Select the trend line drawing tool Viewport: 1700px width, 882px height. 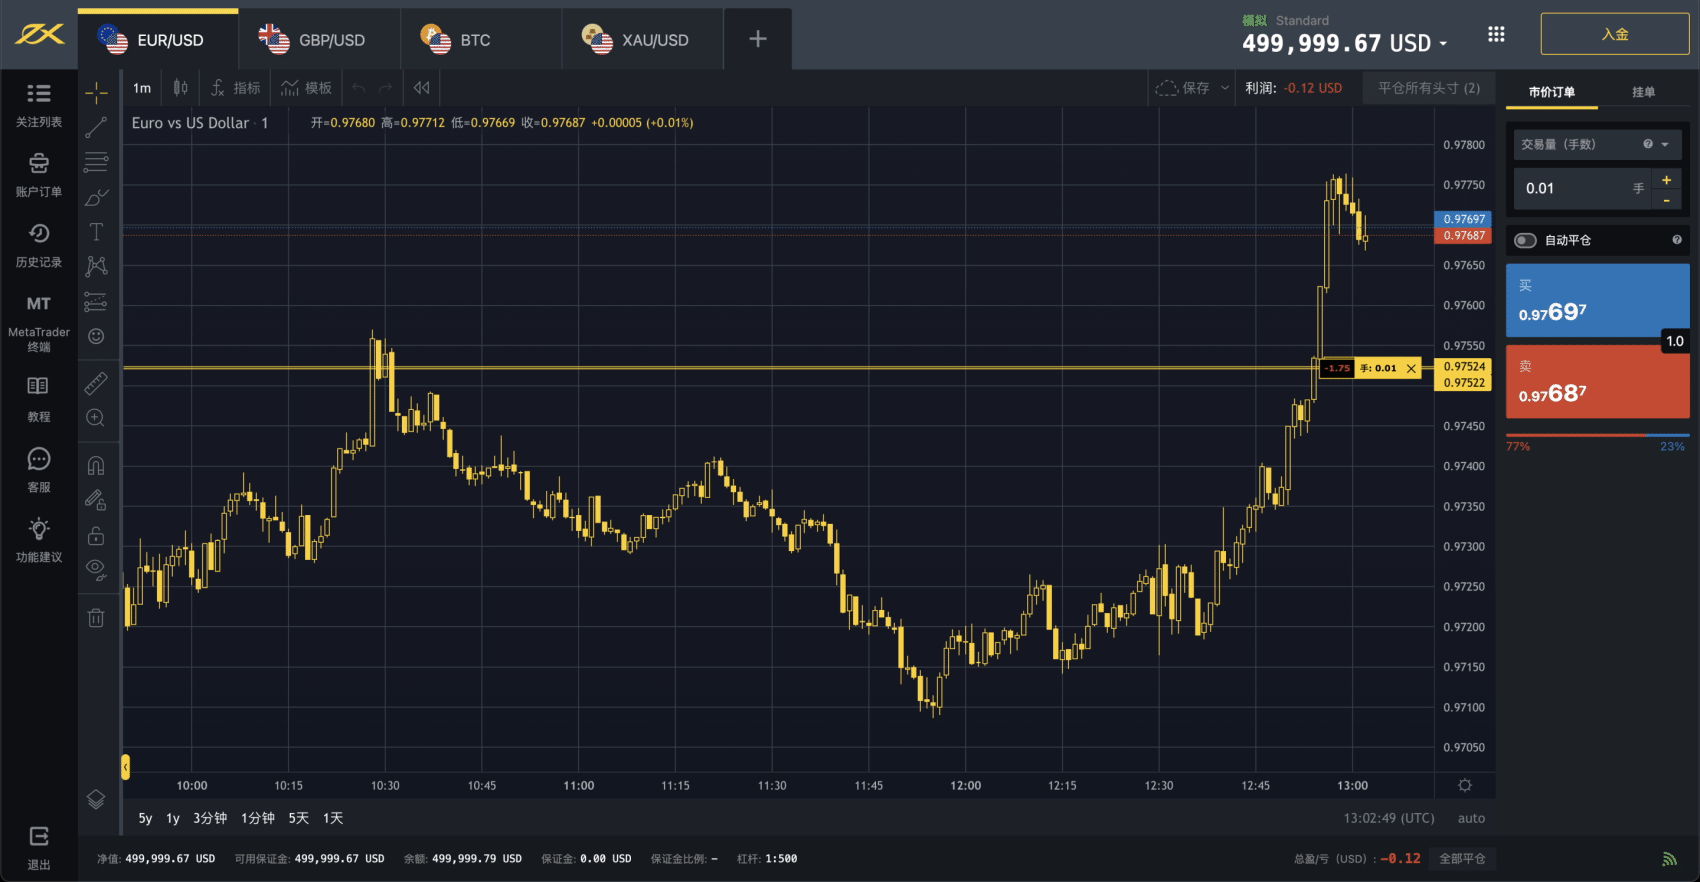click(x=96, y=127)
